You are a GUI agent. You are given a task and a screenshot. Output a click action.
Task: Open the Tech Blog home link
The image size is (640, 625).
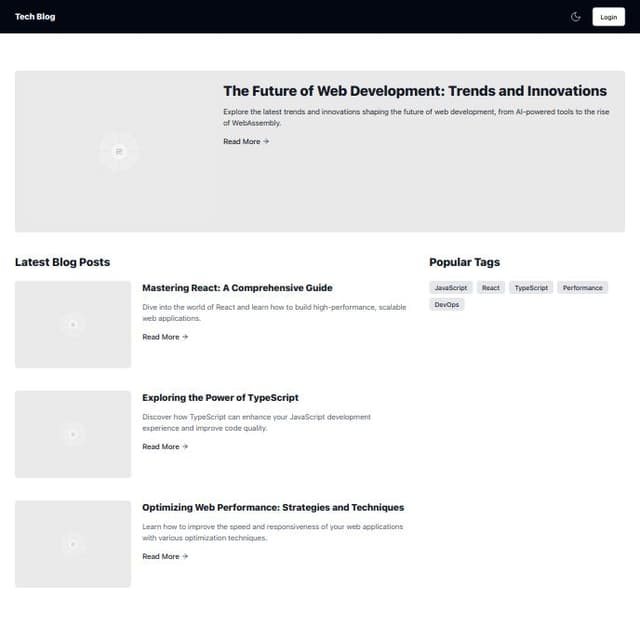[x=35, y=17]
